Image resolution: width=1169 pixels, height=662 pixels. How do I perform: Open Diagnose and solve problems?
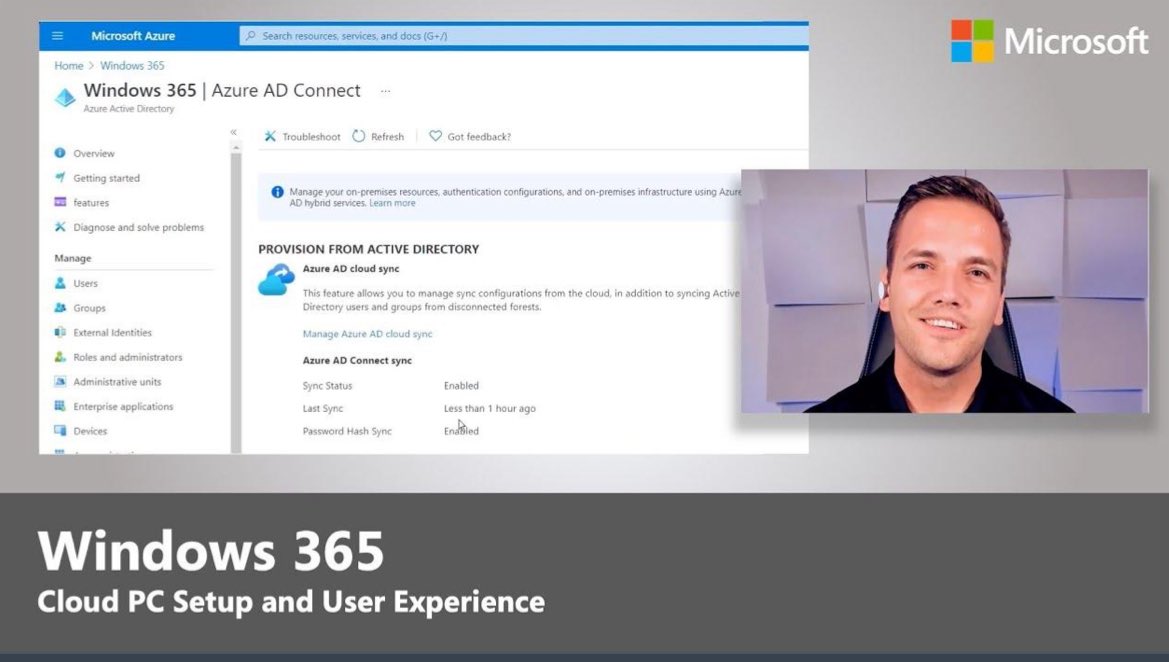(x=139, y=227)
